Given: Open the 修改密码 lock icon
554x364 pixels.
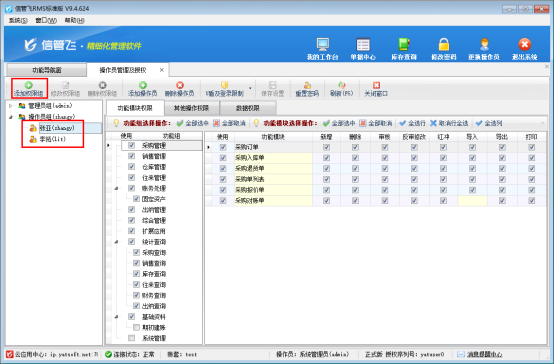Looking at the screenshot, I should click(x=444, y=49).
